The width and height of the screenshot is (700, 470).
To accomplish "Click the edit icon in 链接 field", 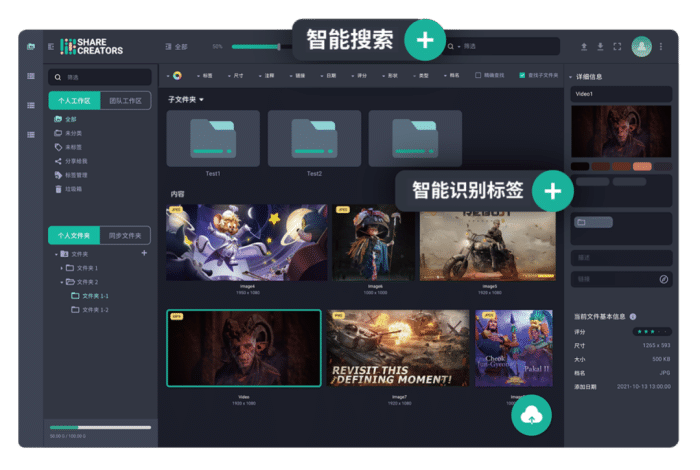I will [664, 279].
